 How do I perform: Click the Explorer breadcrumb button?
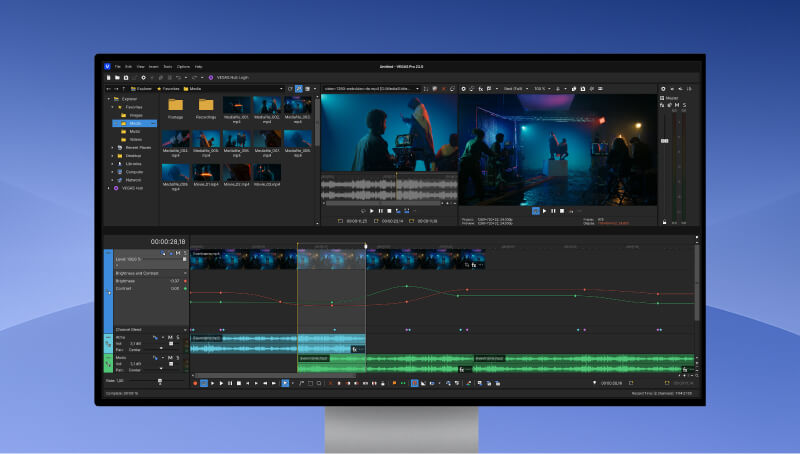click(x=142, y=89)
